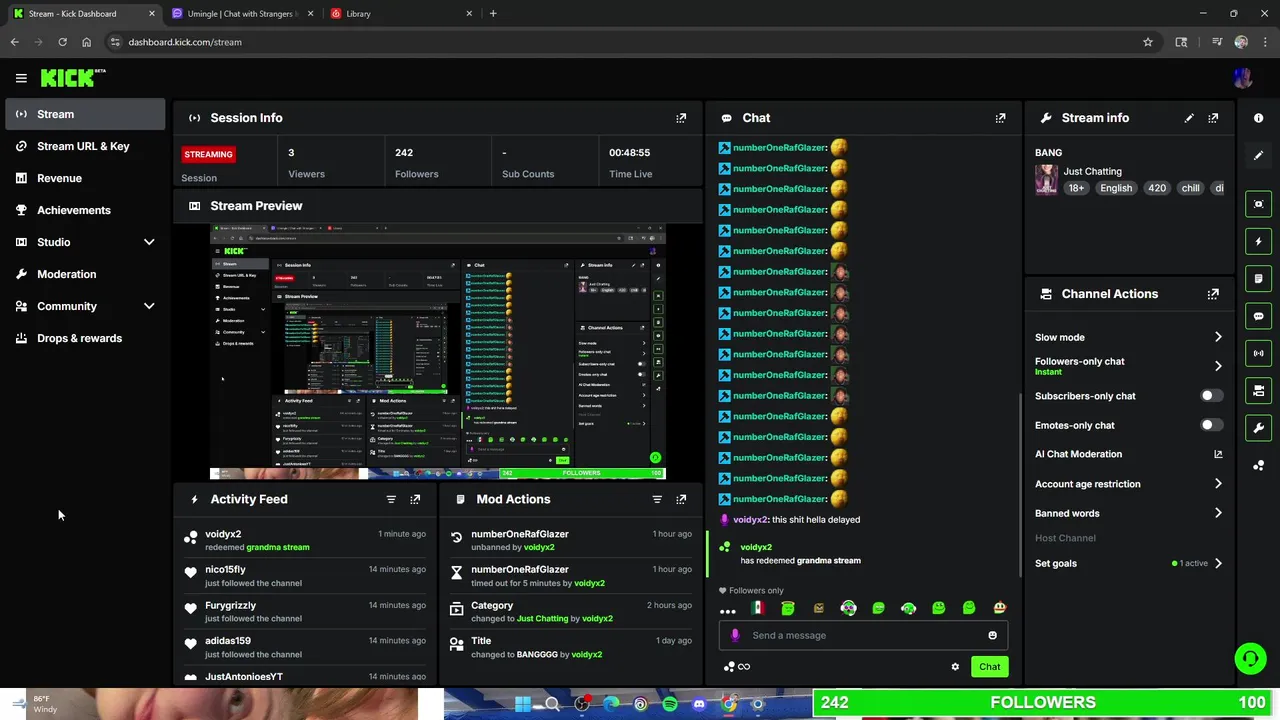The image size is (1280, 720).
Task: Pop out the Chat panel
Action: click(x=1000, y=118)
